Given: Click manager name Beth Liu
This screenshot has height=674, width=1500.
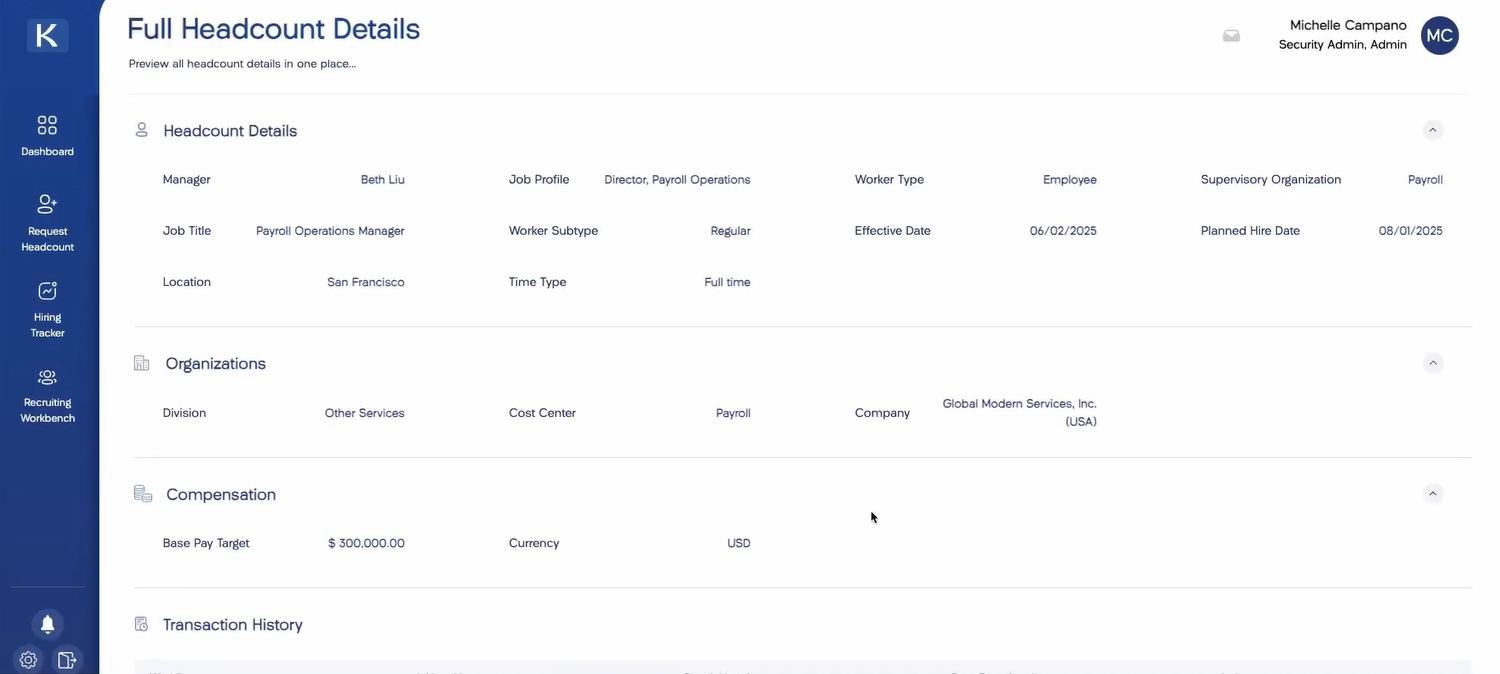Looking at the screenshot, I should pos(383,180).
